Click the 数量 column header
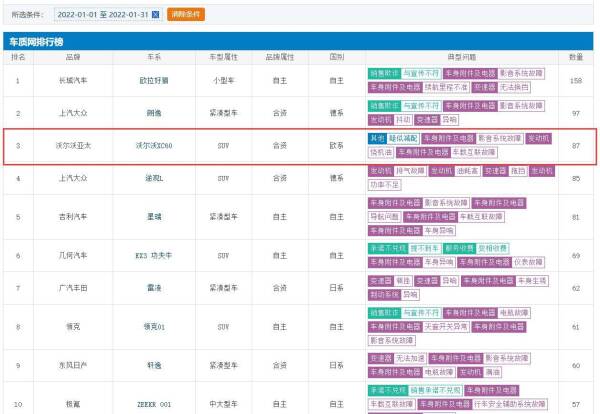 (x=576, y=57)
